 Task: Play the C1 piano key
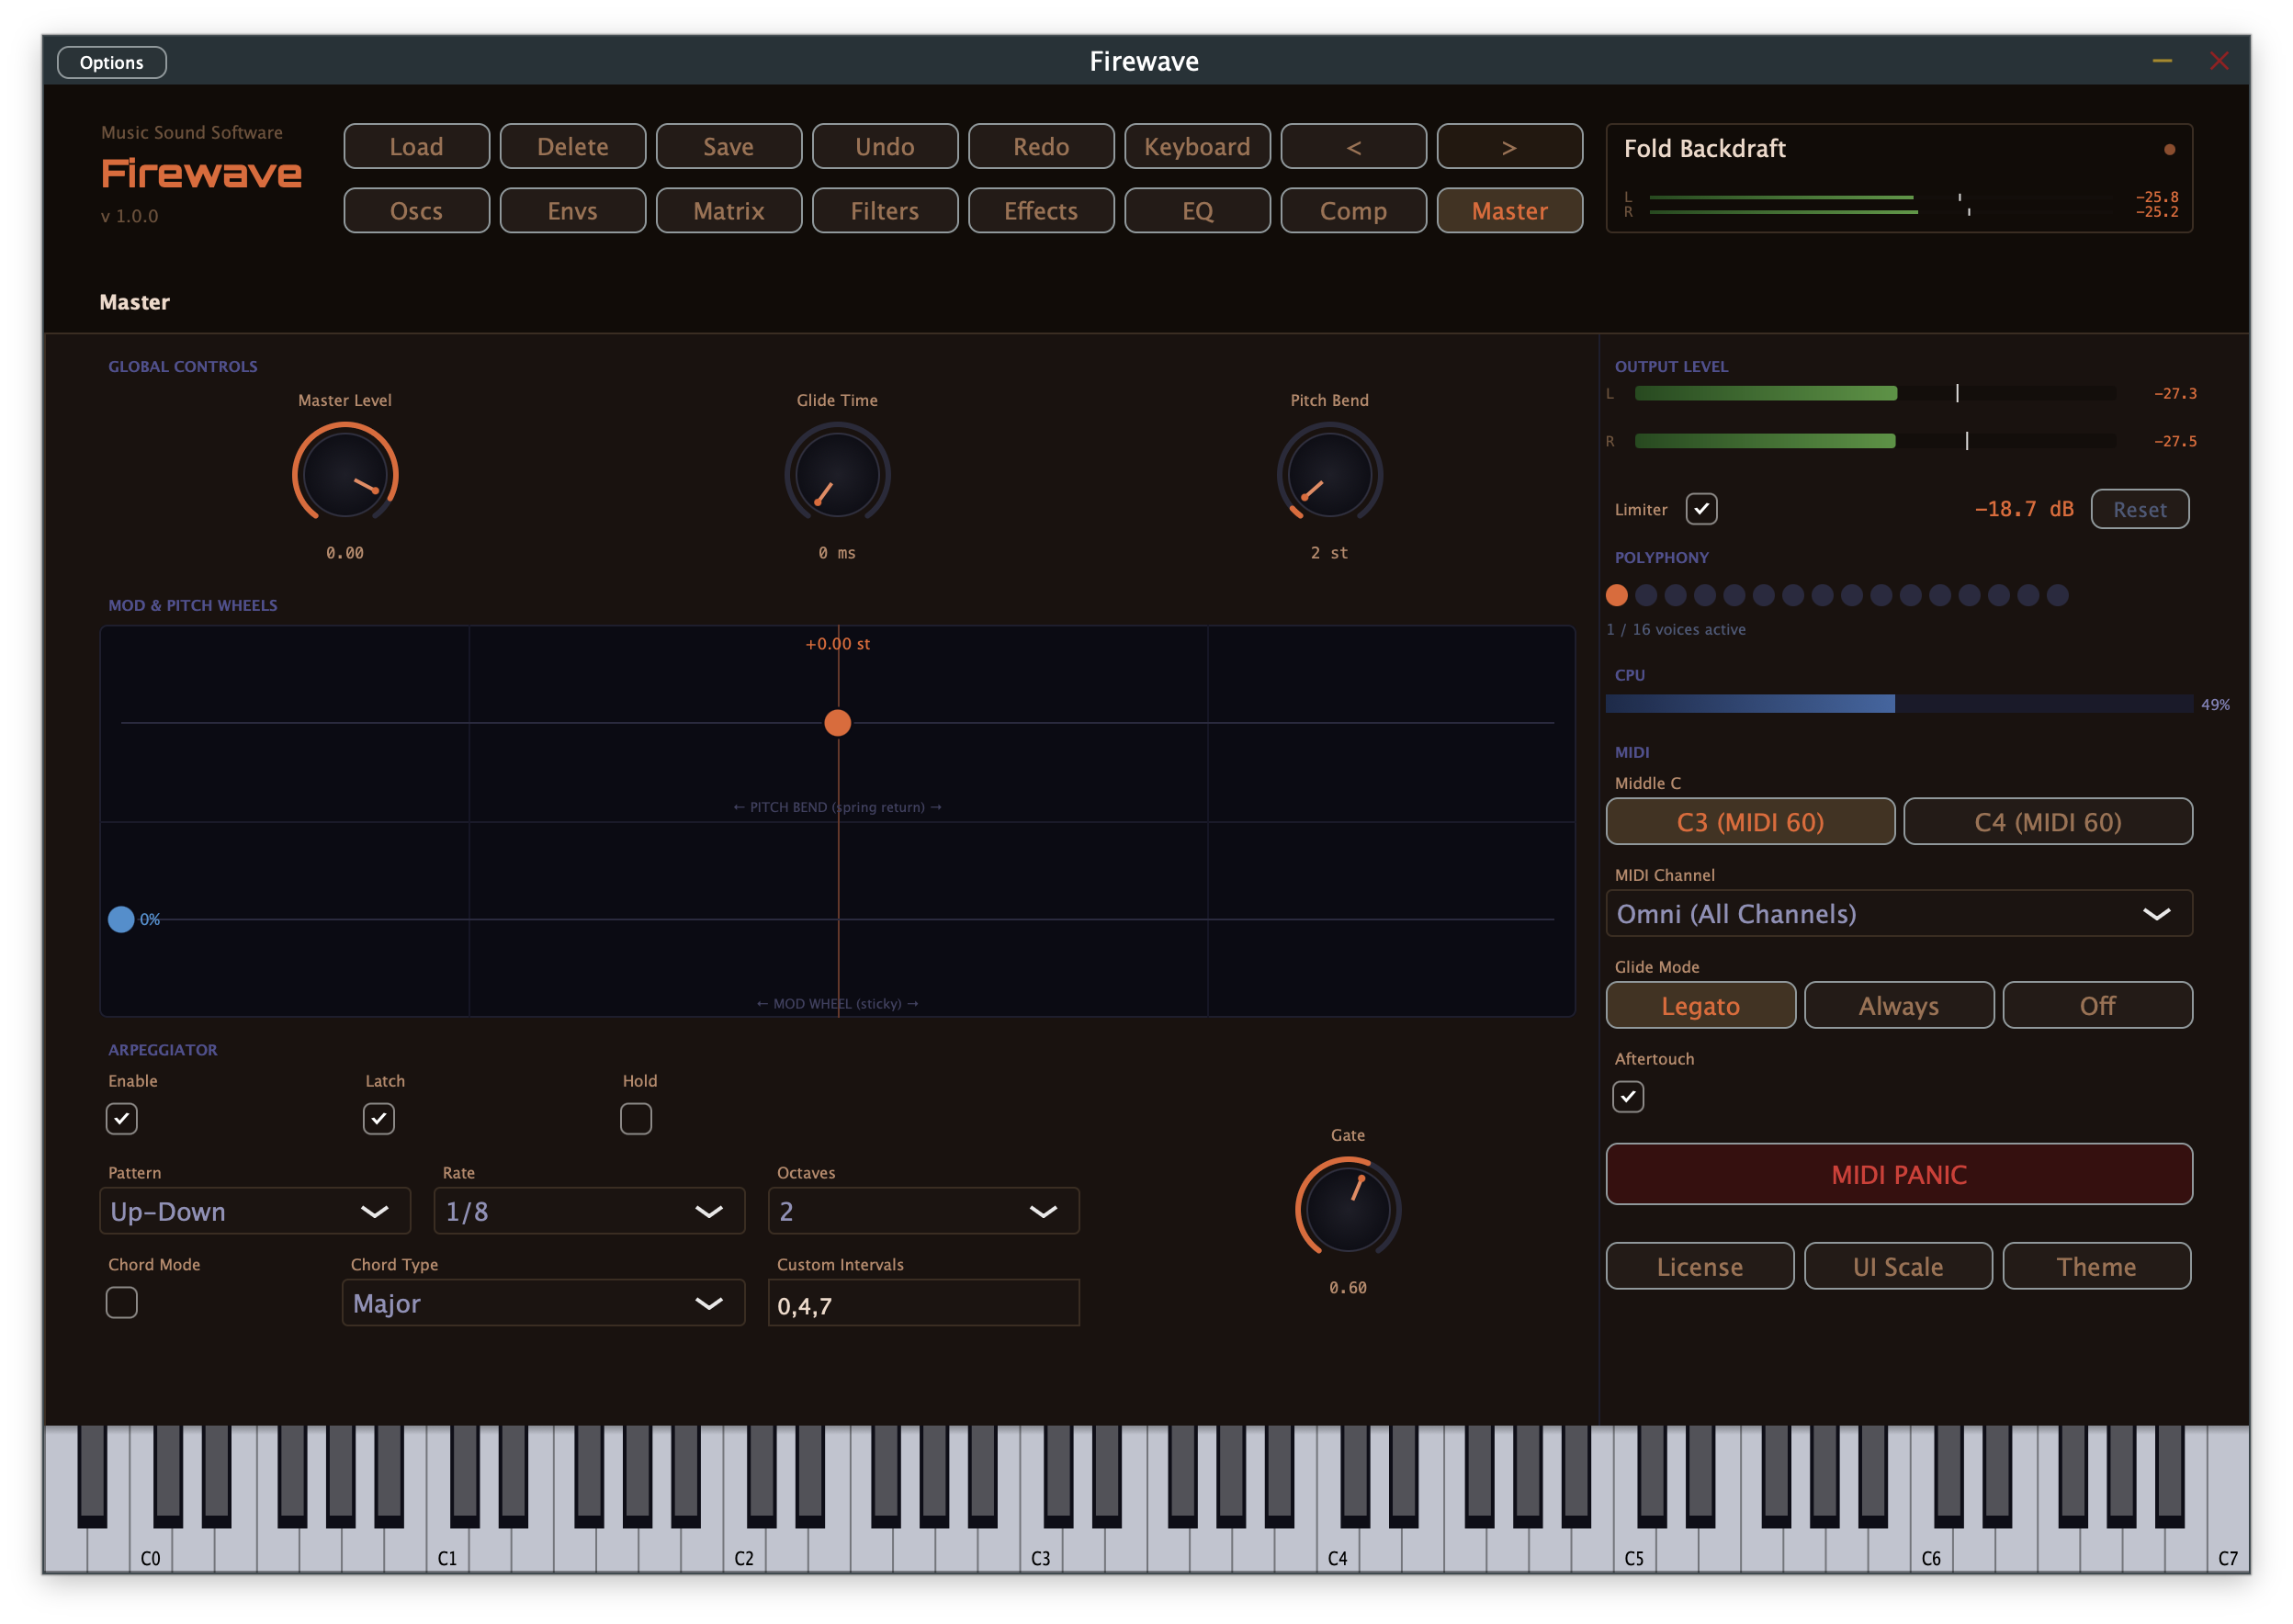pos(447,1548)
